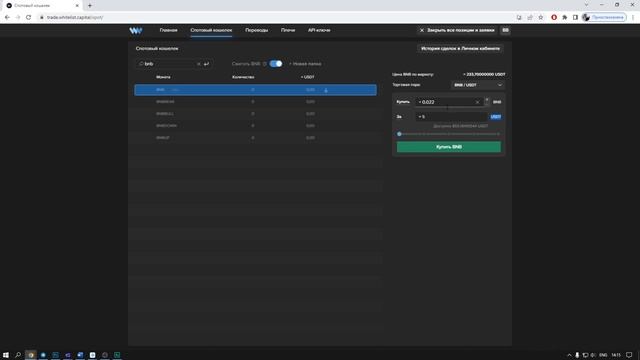
Task: Select the third coin row in the list
Action: point(256,114)
